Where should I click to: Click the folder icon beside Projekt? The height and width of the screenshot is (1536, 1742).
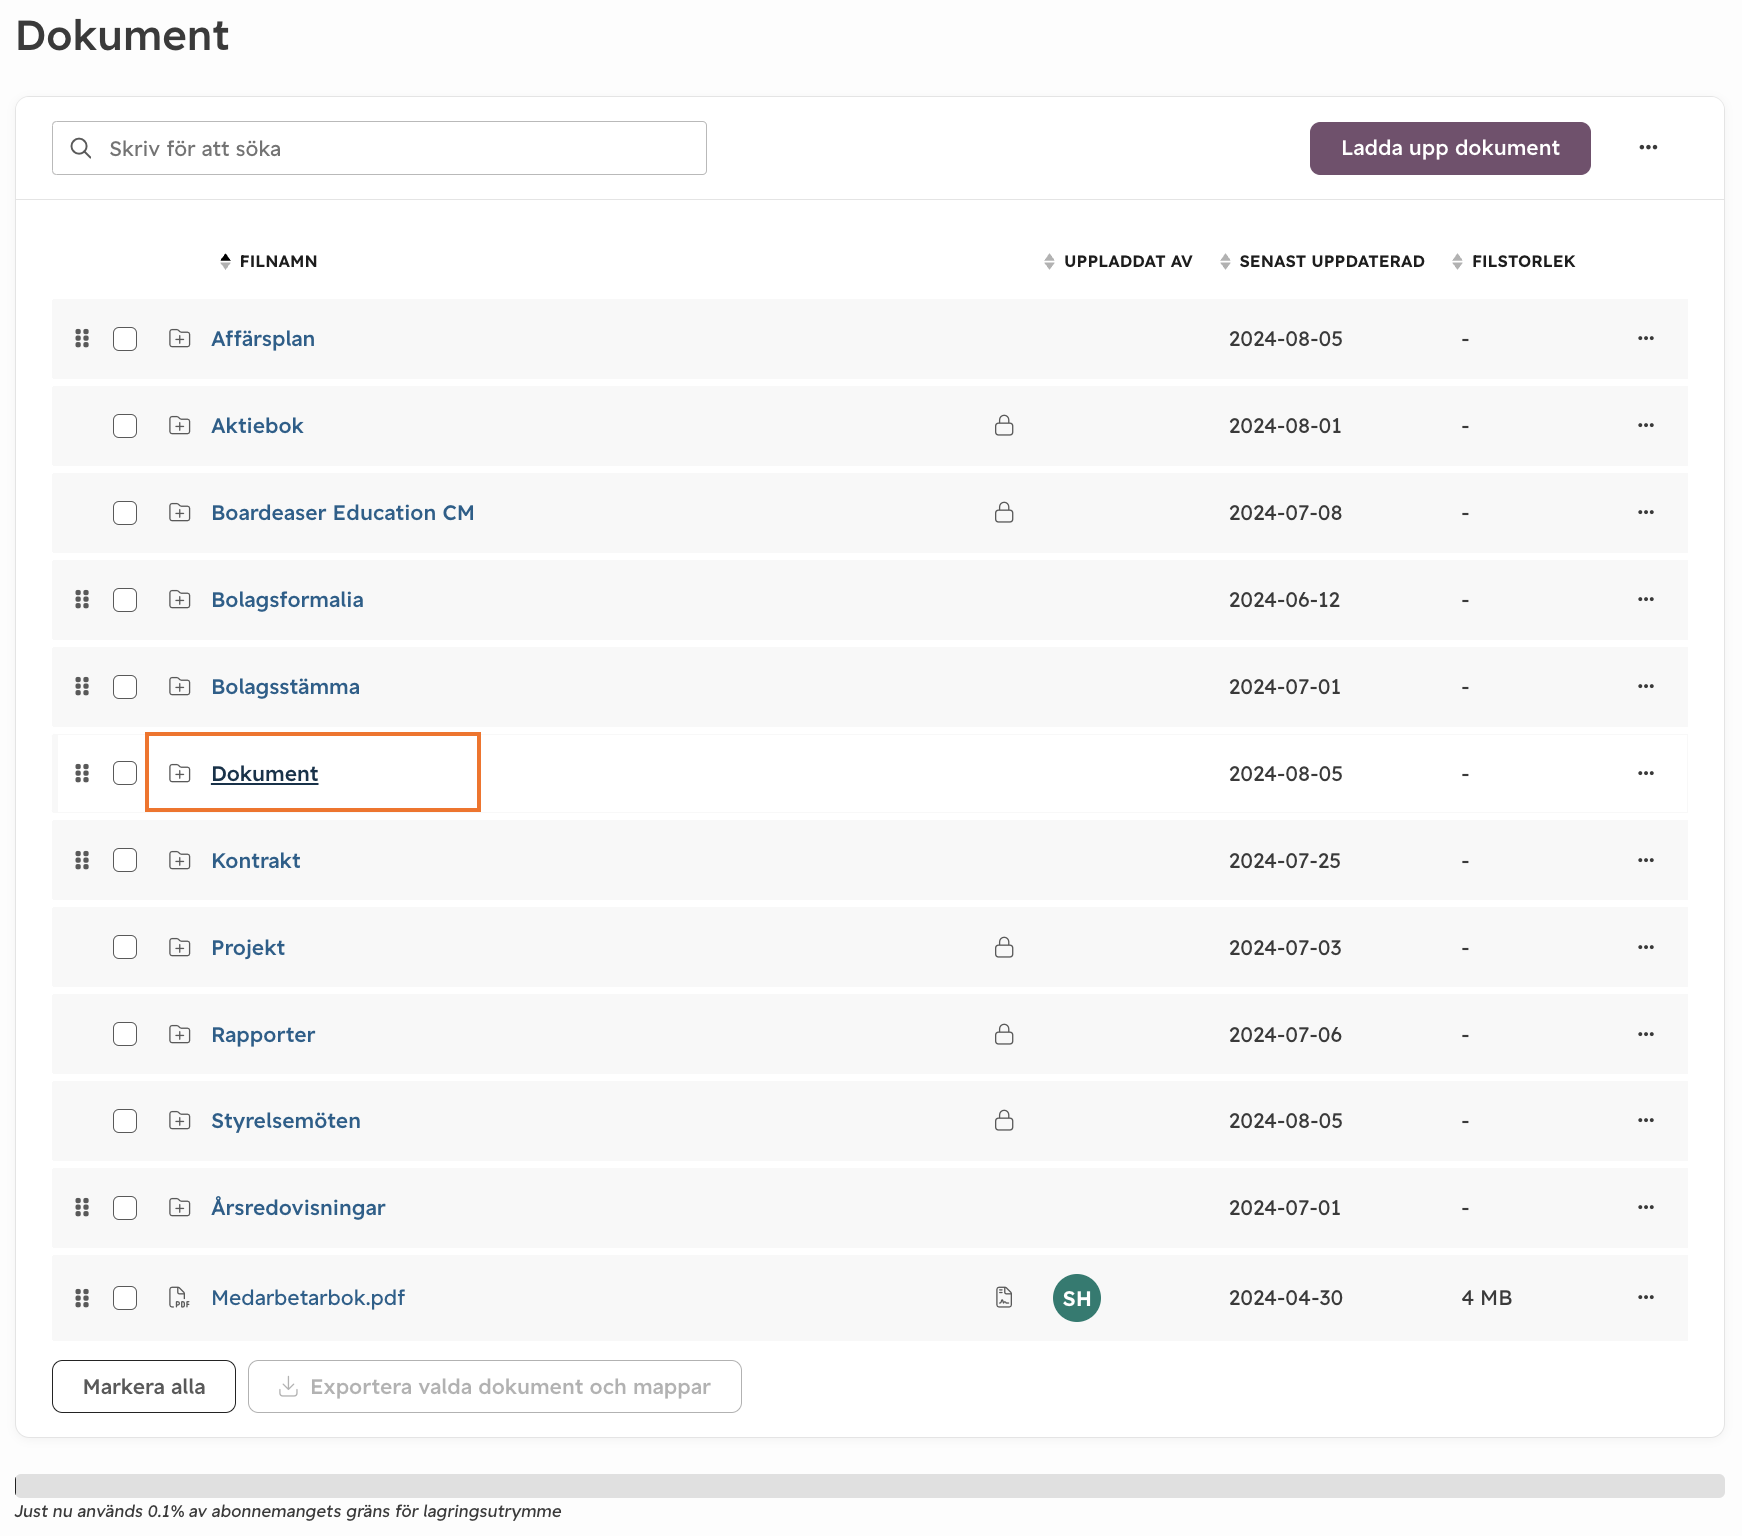pyautogui.click(x=180, y=948)
